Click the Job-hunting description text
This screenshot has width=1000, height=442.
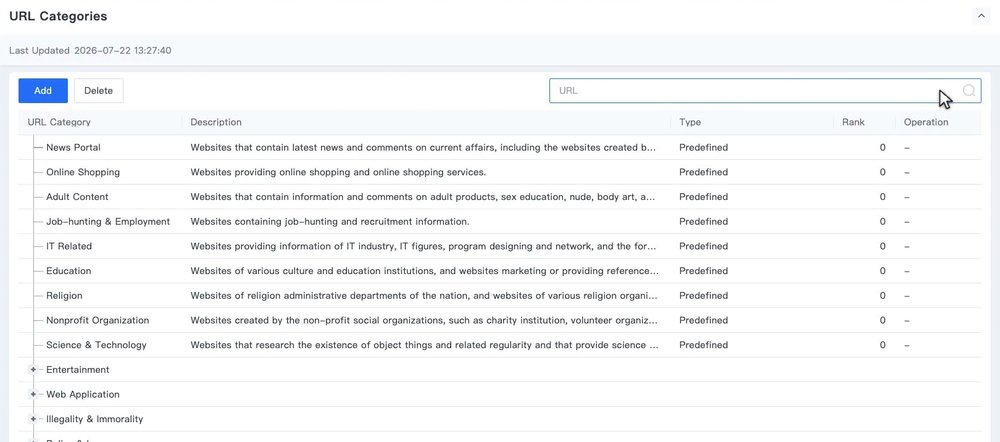coord(330,222)
